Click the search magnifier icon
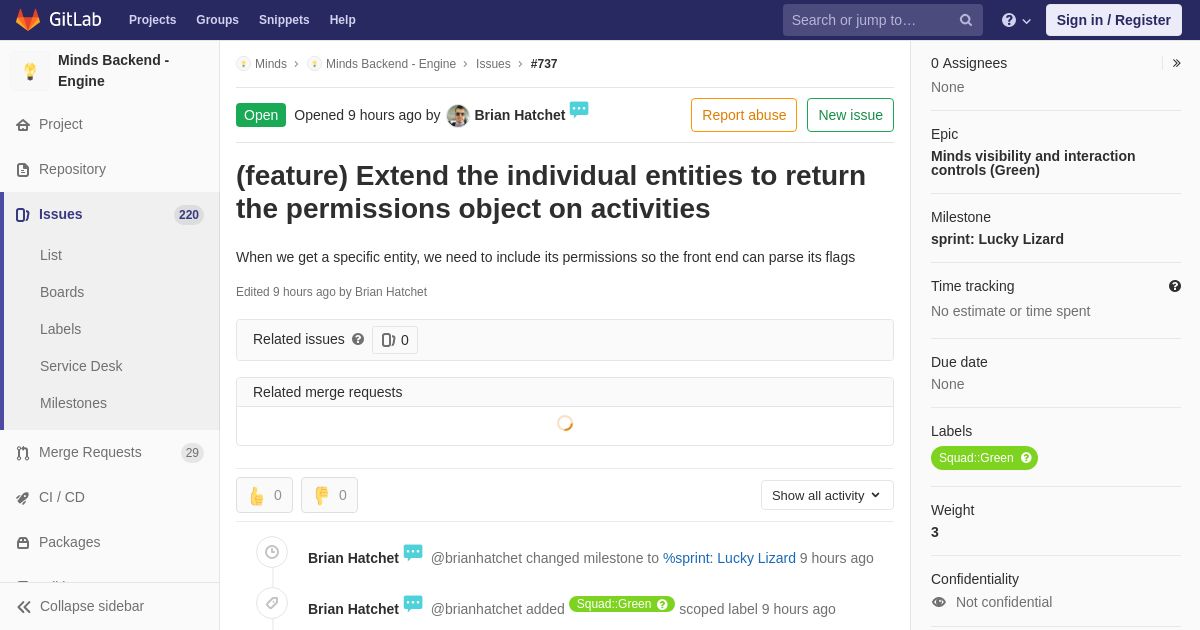Screen dimensions: 1200x630 965,20
